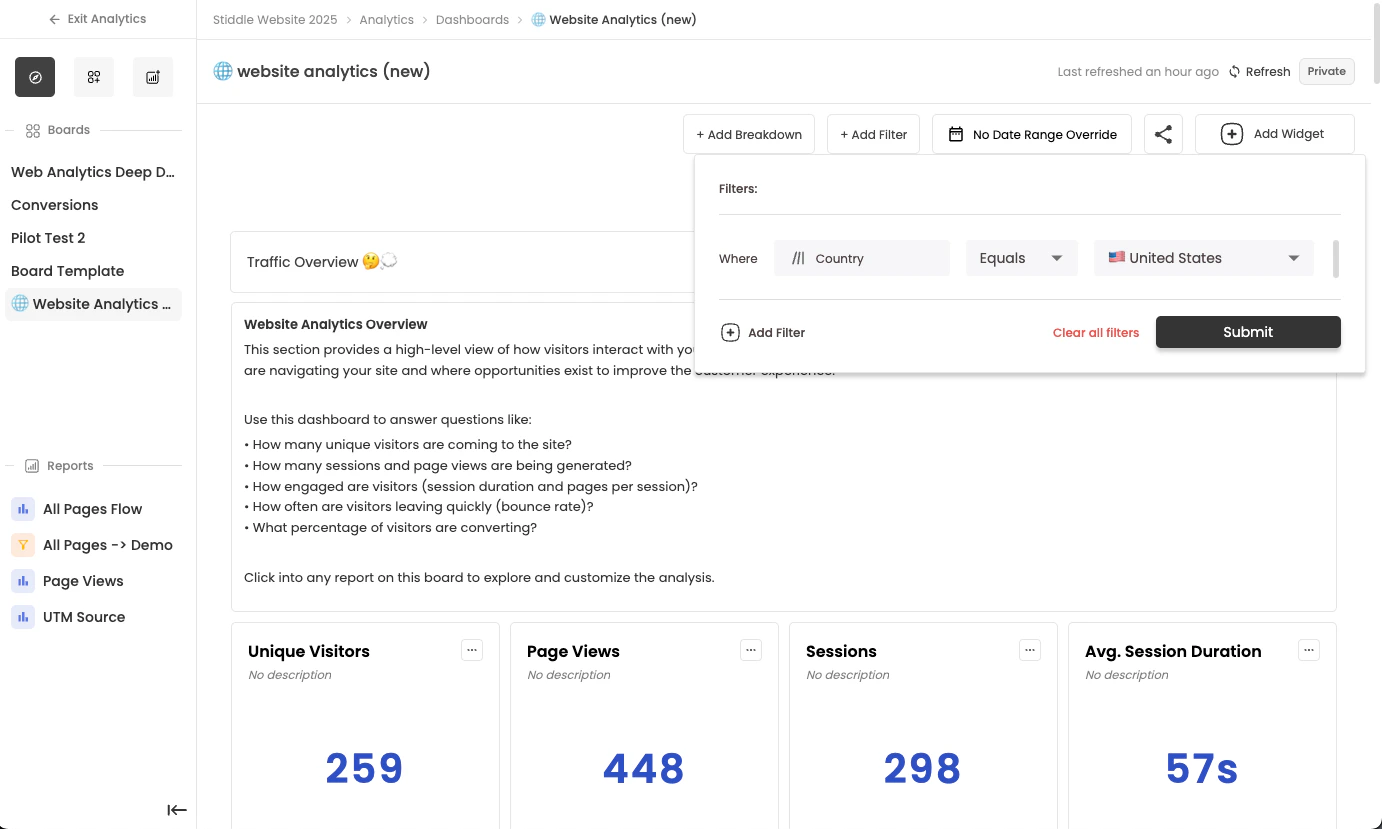Click the plus icon on Add Widget
This screenshot has height=829, width=1382.
pos(1232,134)
